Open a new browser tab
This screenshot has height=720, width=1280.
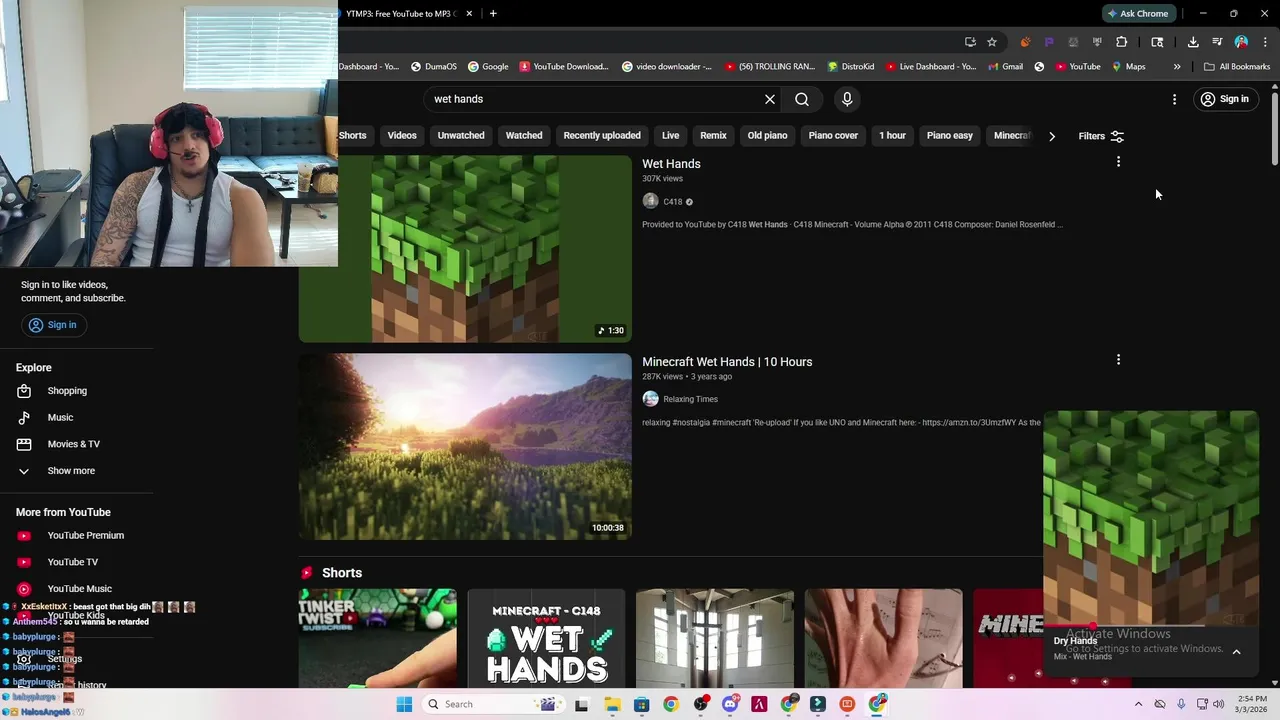(493, 13)
